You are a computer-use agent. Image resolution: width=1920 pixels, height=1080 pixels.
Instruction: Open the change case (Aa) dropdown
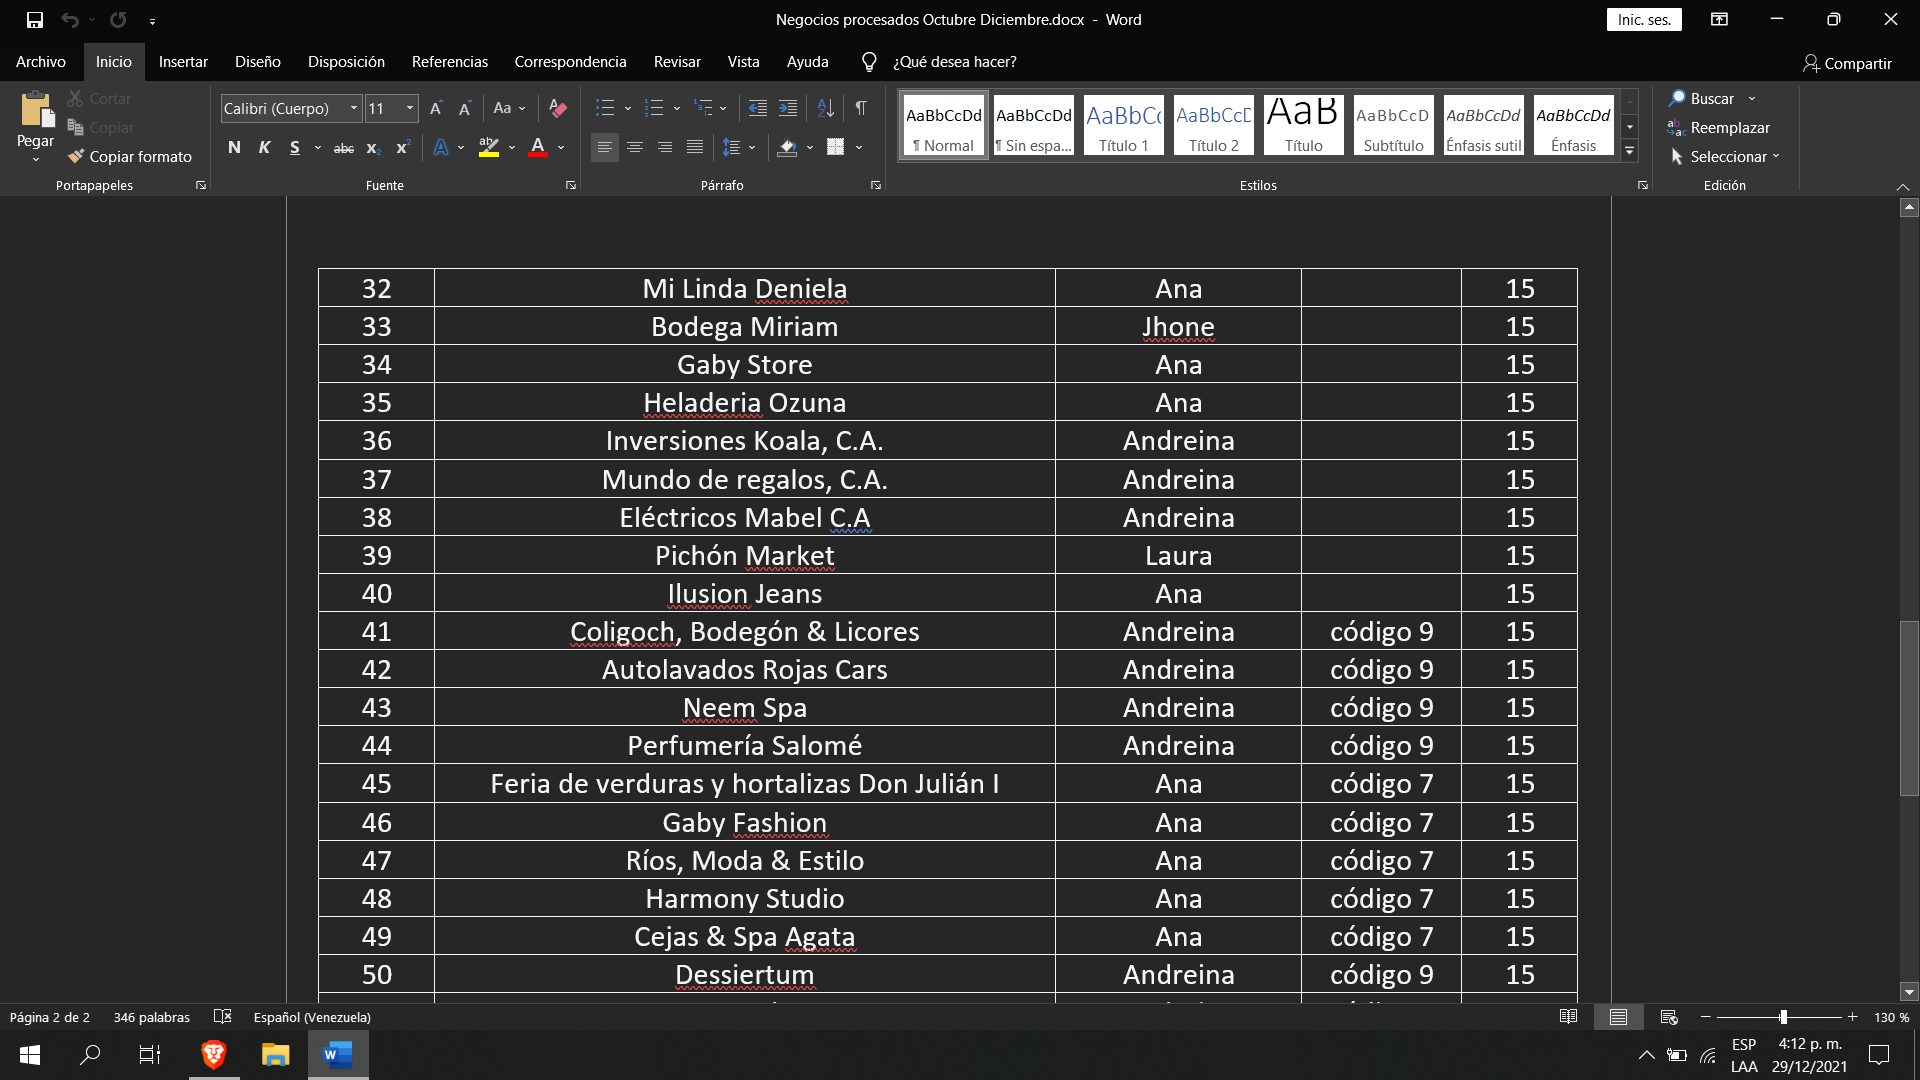[x=509, y=108]
